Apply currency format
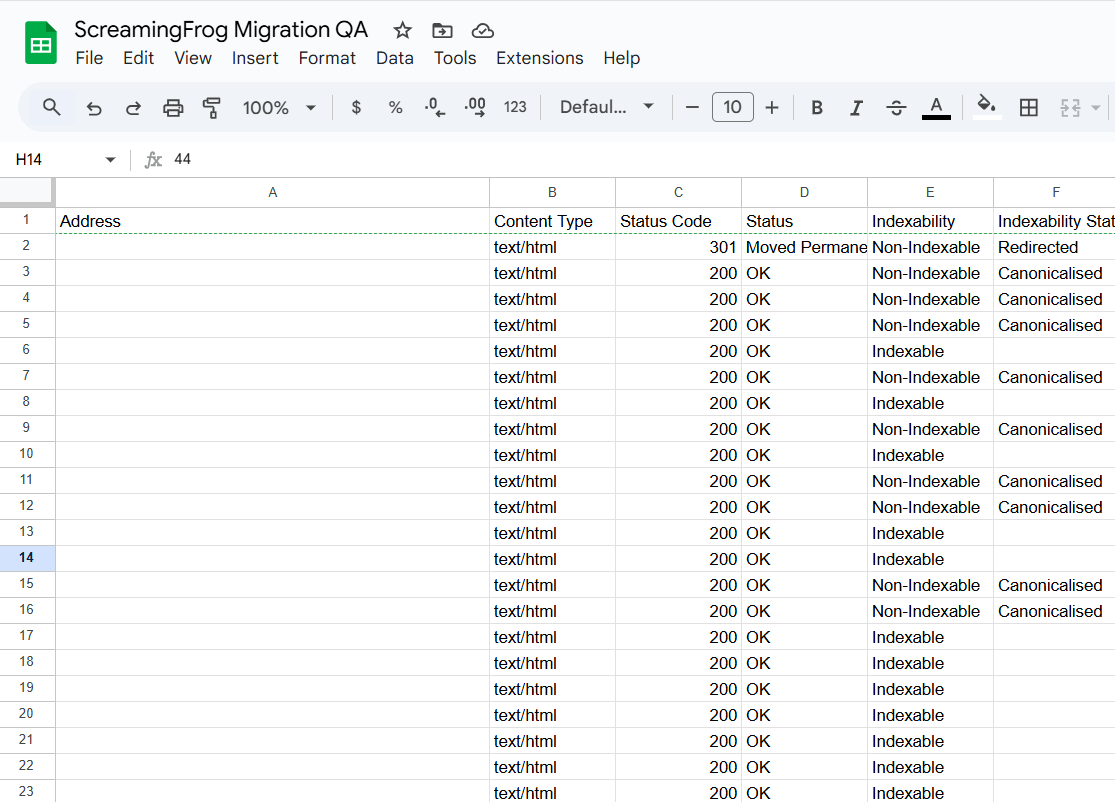1115x802 pixels. coord(356,107)
